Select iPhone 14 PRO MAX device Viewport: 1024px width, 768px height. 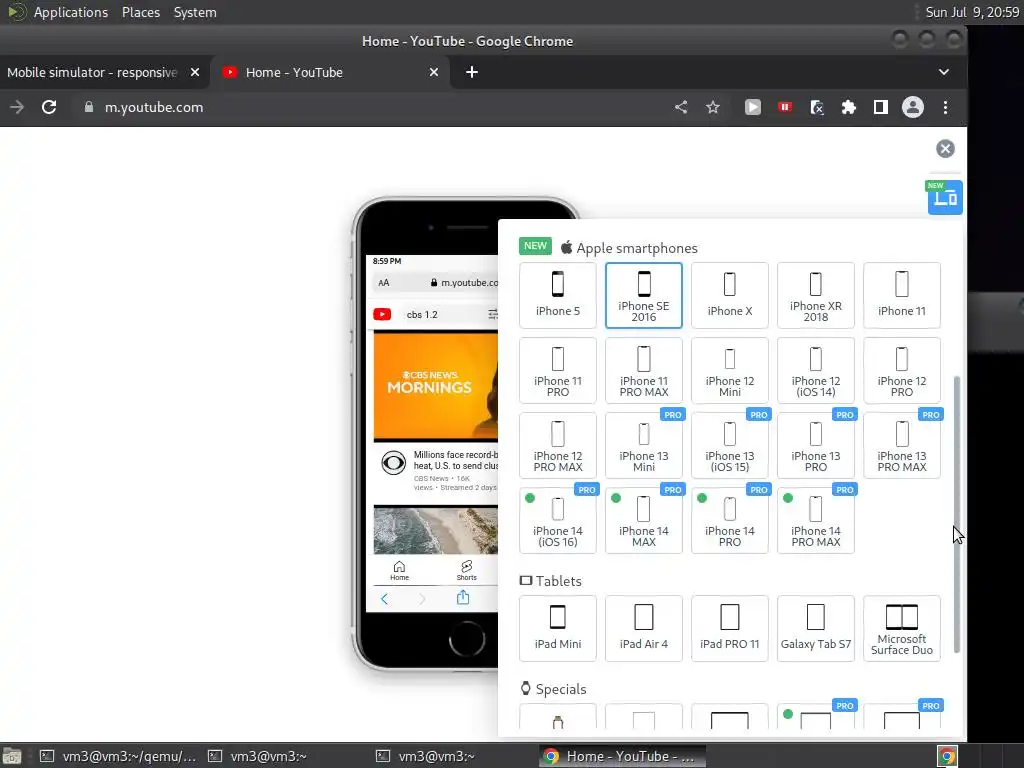click(x=816, y=520)
